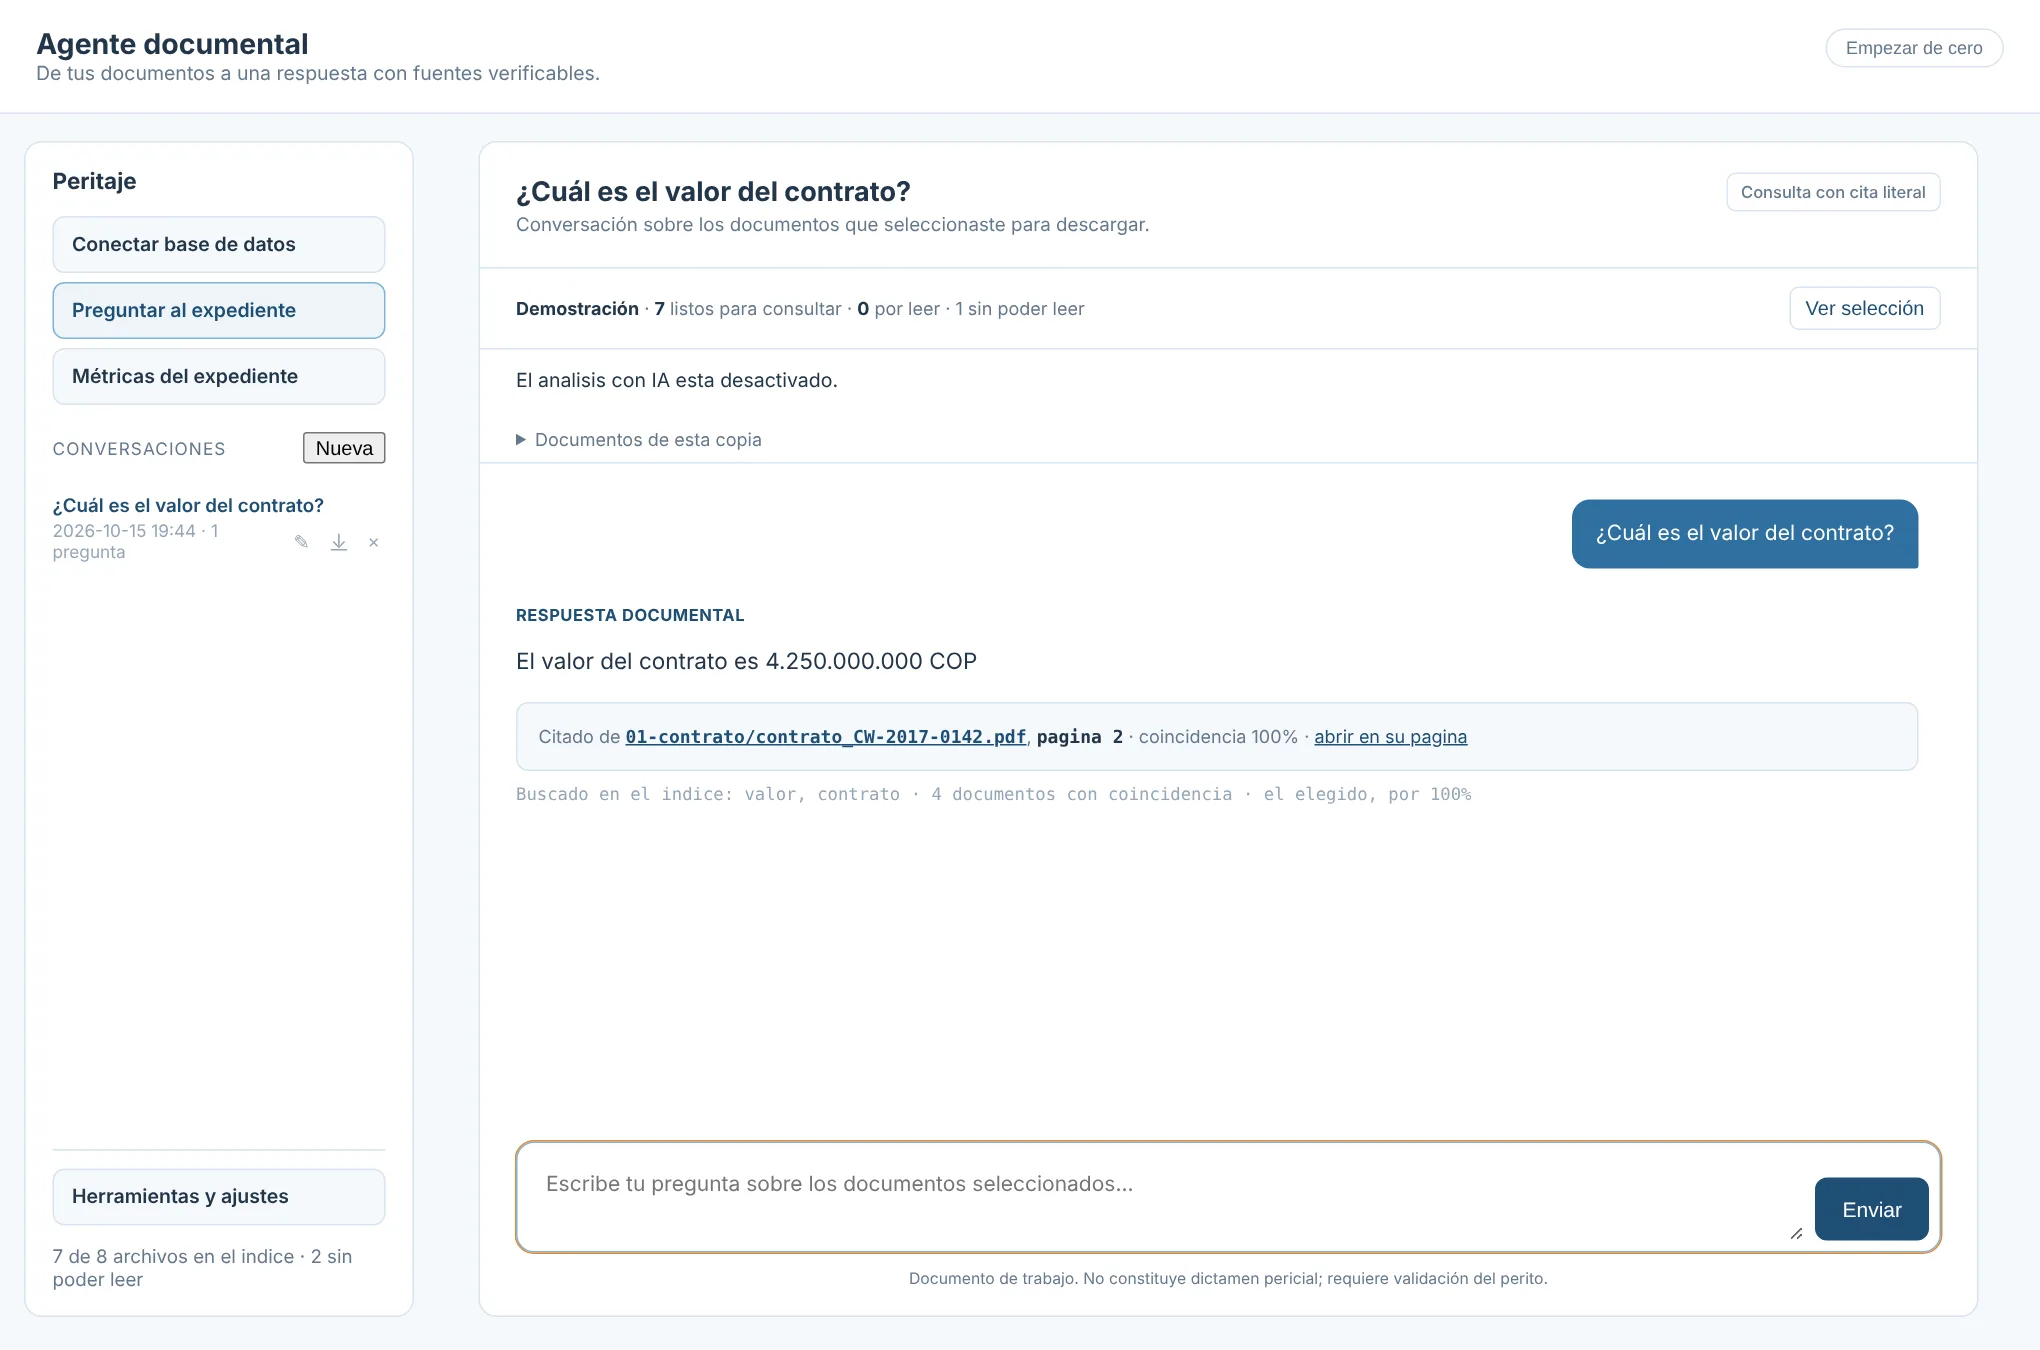2040x1350 pixels.
Task: Open ¿Cuál es el valor del contrato? conversation
Action: 188,505
